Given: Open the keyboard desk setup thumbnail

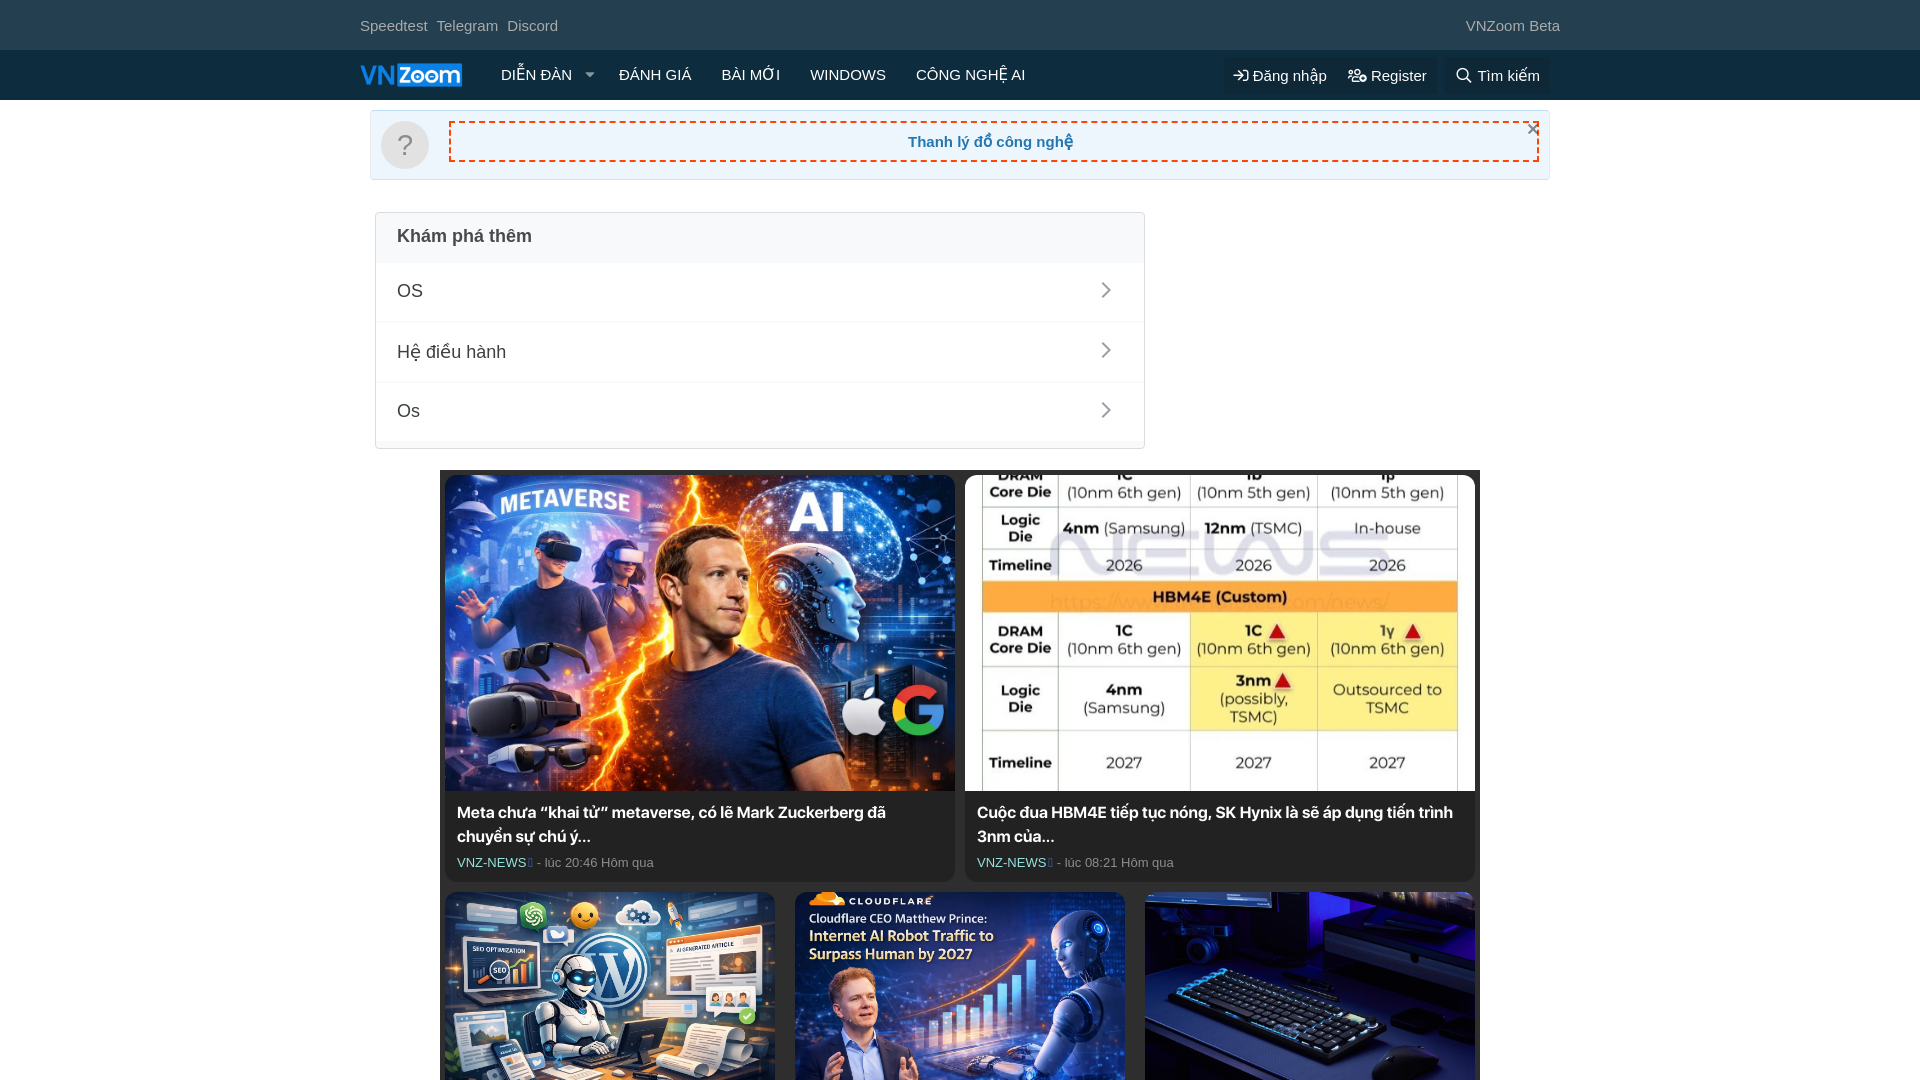Looking at the screenshot, I should [x=1310, y=986].
